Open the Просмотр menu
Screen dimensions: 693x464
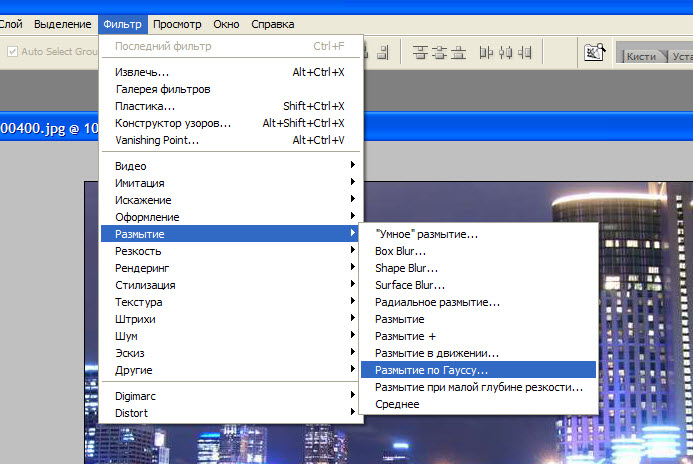click(x=177, y=24)
